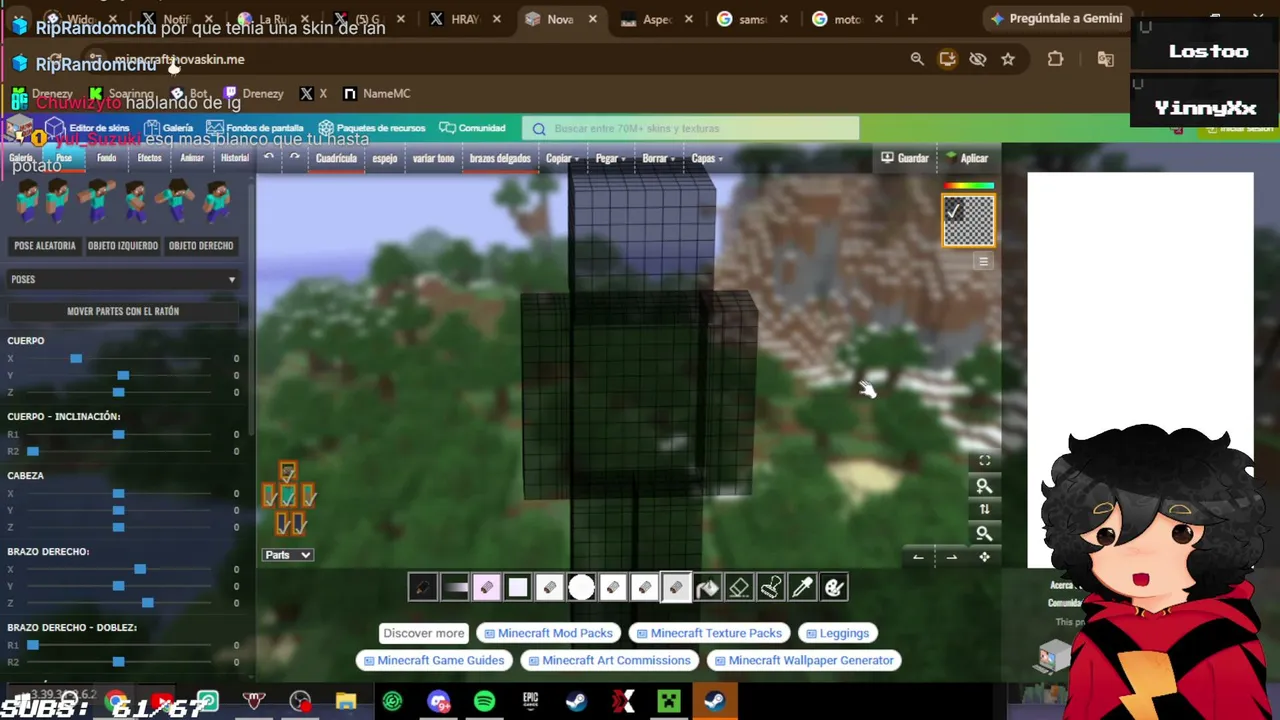Open the Parts dropdown selector
This screenshot has height=720, width=1280.
click(x=288, y=555)
